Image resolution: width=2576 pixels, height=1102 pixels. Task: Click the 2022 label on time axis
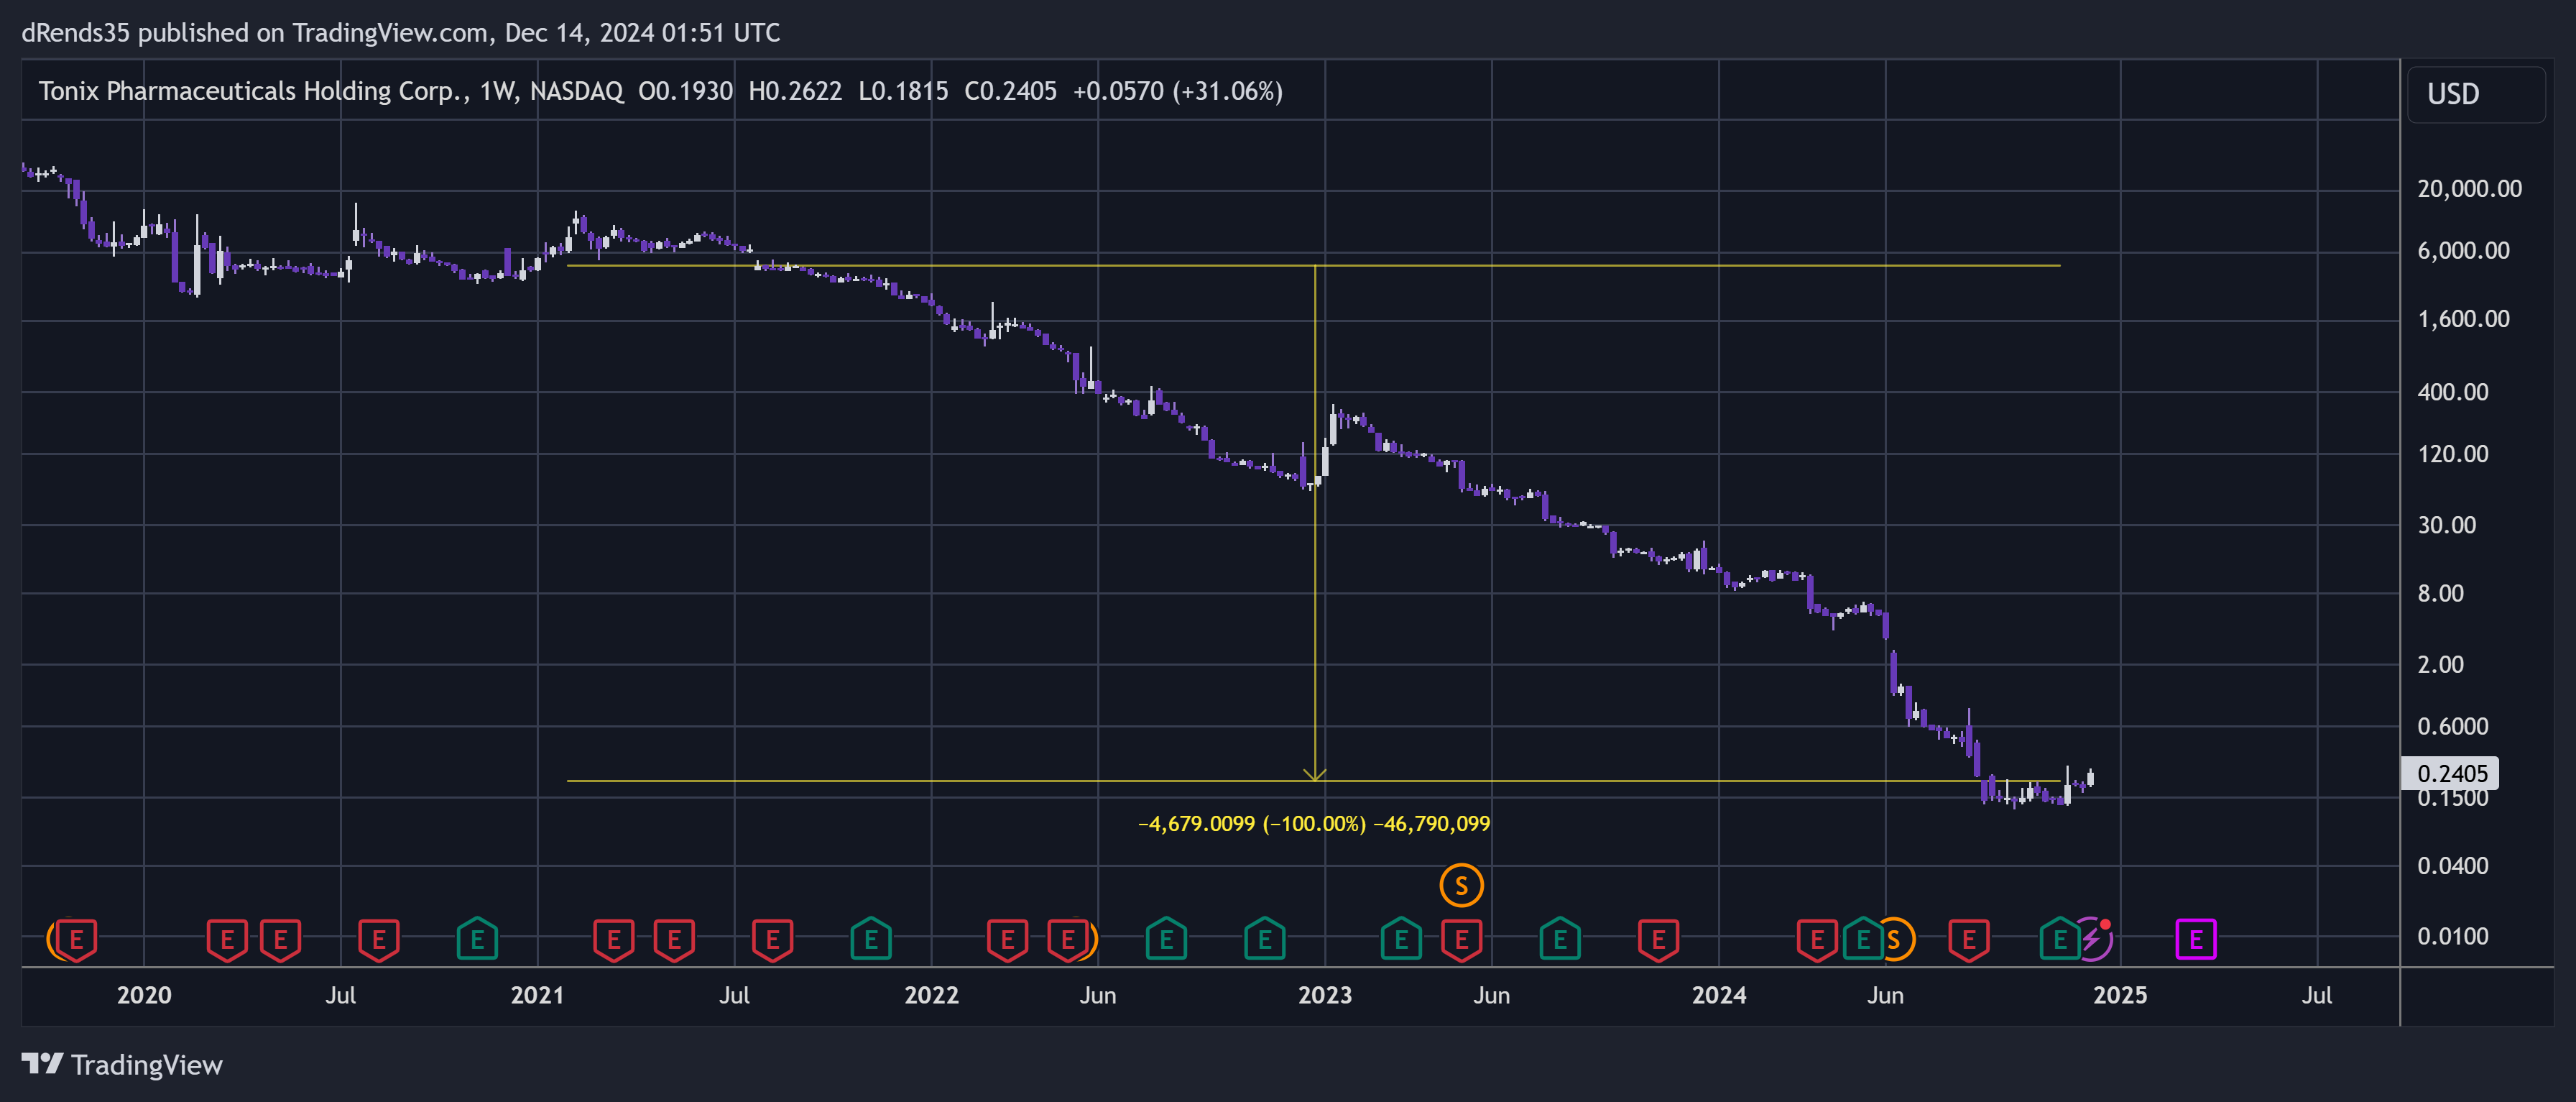[x=931, y=995]
